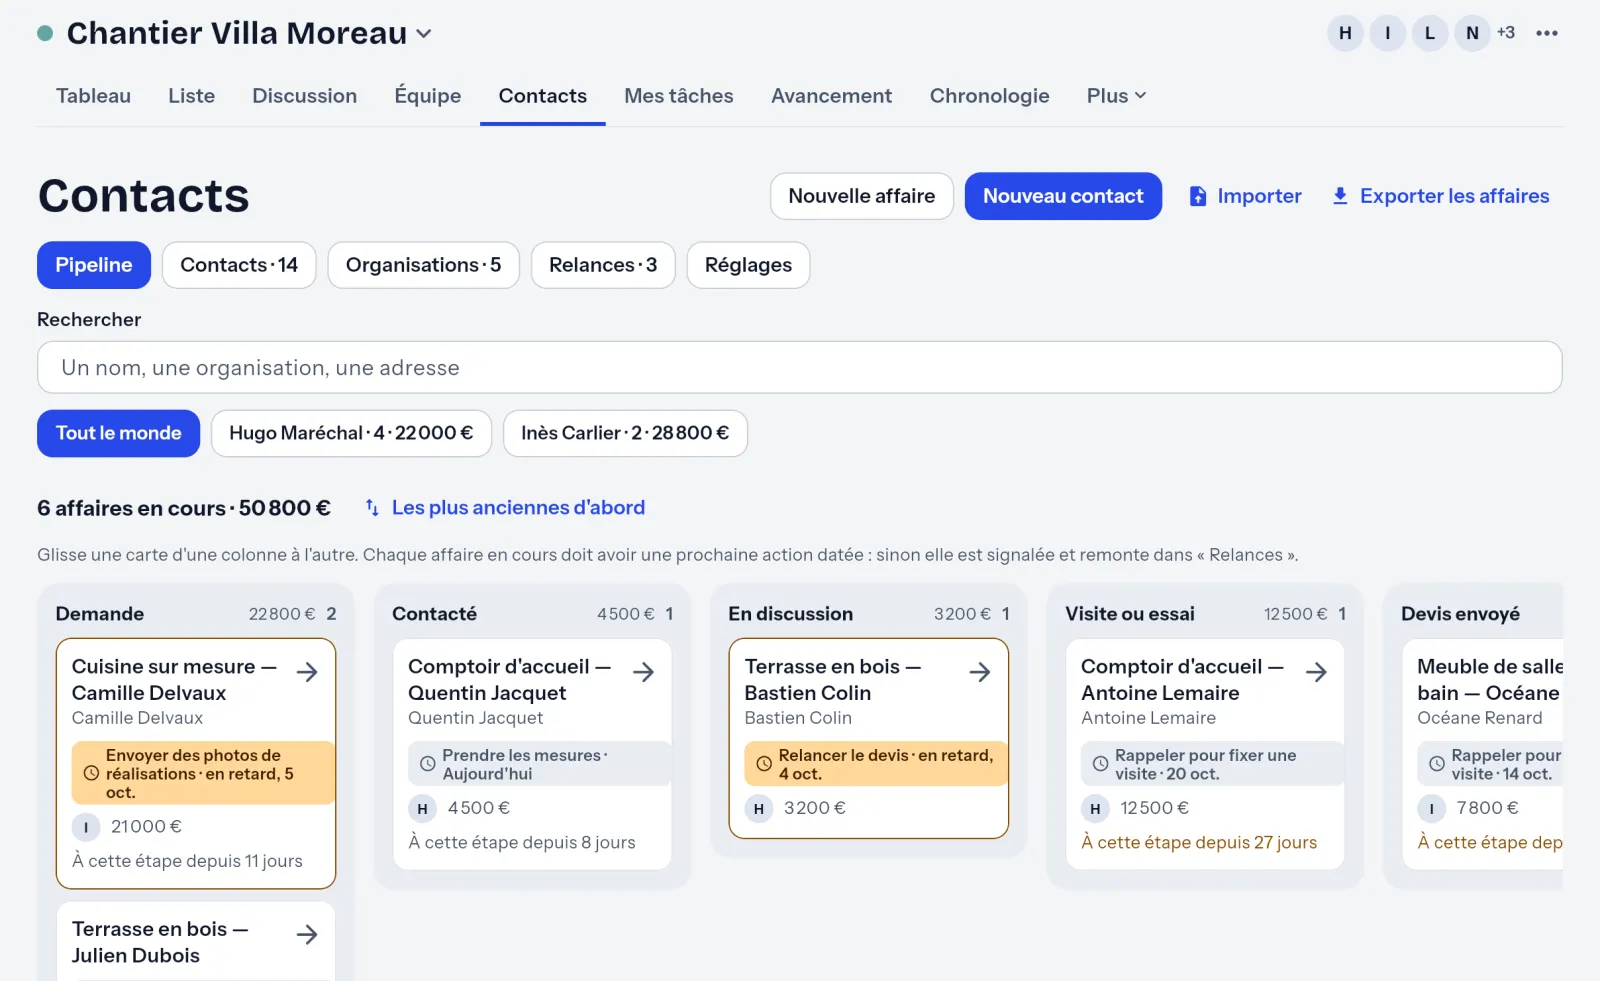Select the Contacts · 14 view
1600x981 pixels.
pyautogui.click(x=239, y=265)
